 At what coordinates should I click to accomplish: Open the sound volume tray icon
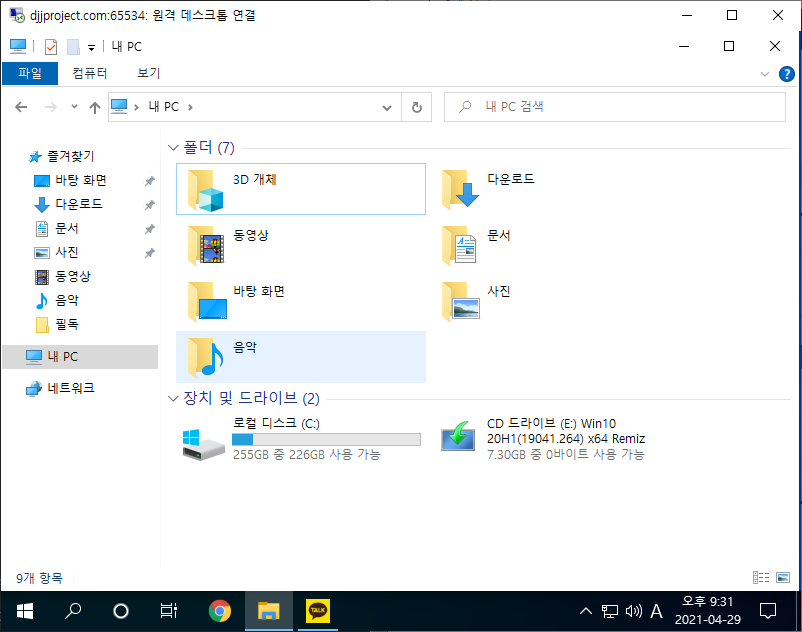pyautogui.click(x=633, y=611)
